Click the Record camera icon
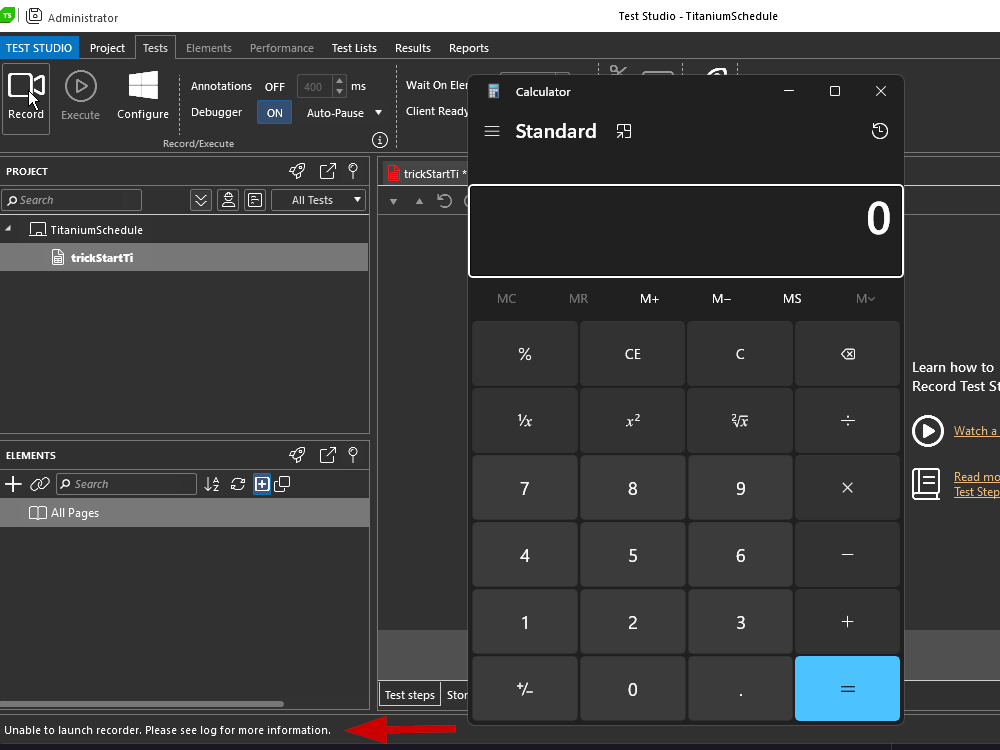1000x750 pixels. coord(26,87)
